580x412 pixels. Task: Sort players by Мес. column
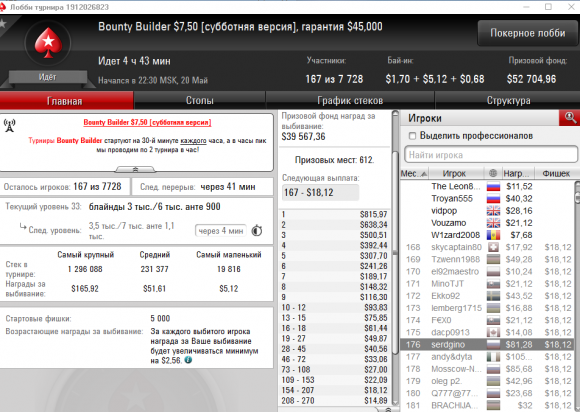(x=414, y=173)
